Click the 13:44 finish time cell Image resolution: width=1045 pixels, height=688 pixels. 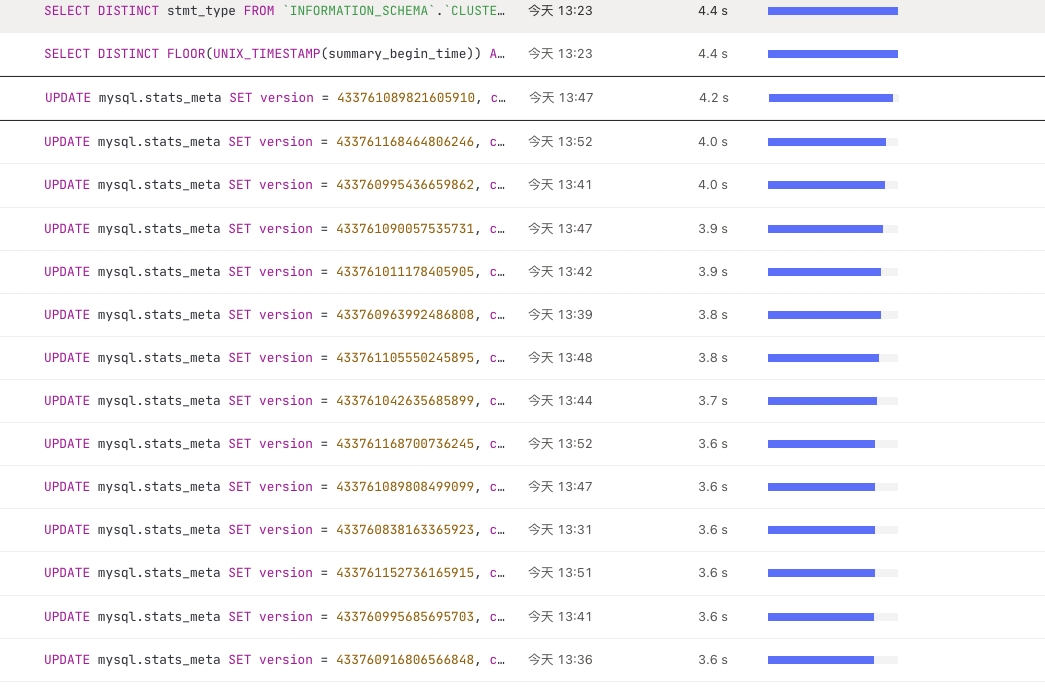pos(560,401)
